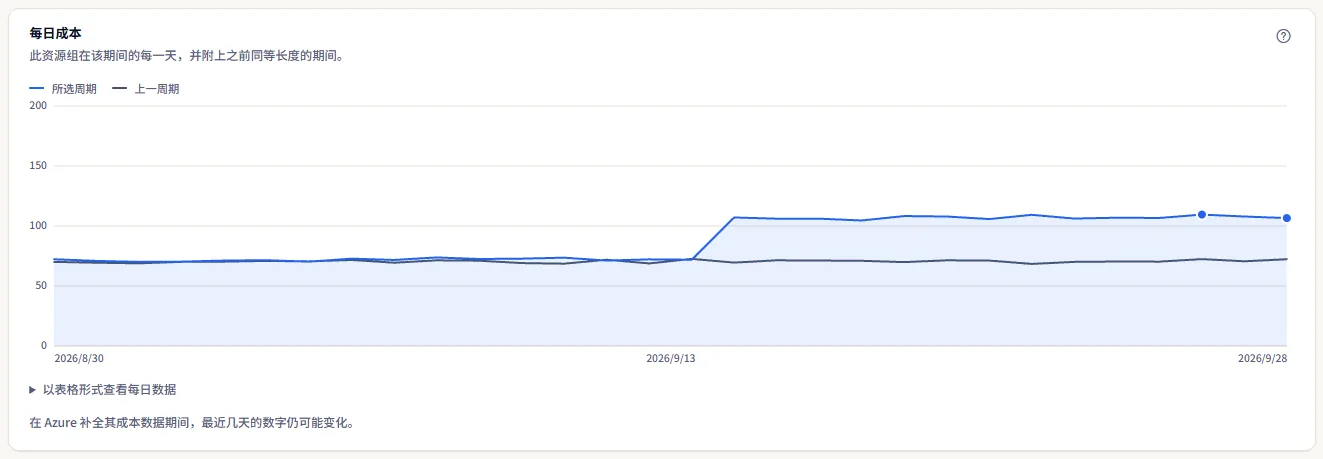Select the last data point dot at 2026/9/28

[1287, 218]
